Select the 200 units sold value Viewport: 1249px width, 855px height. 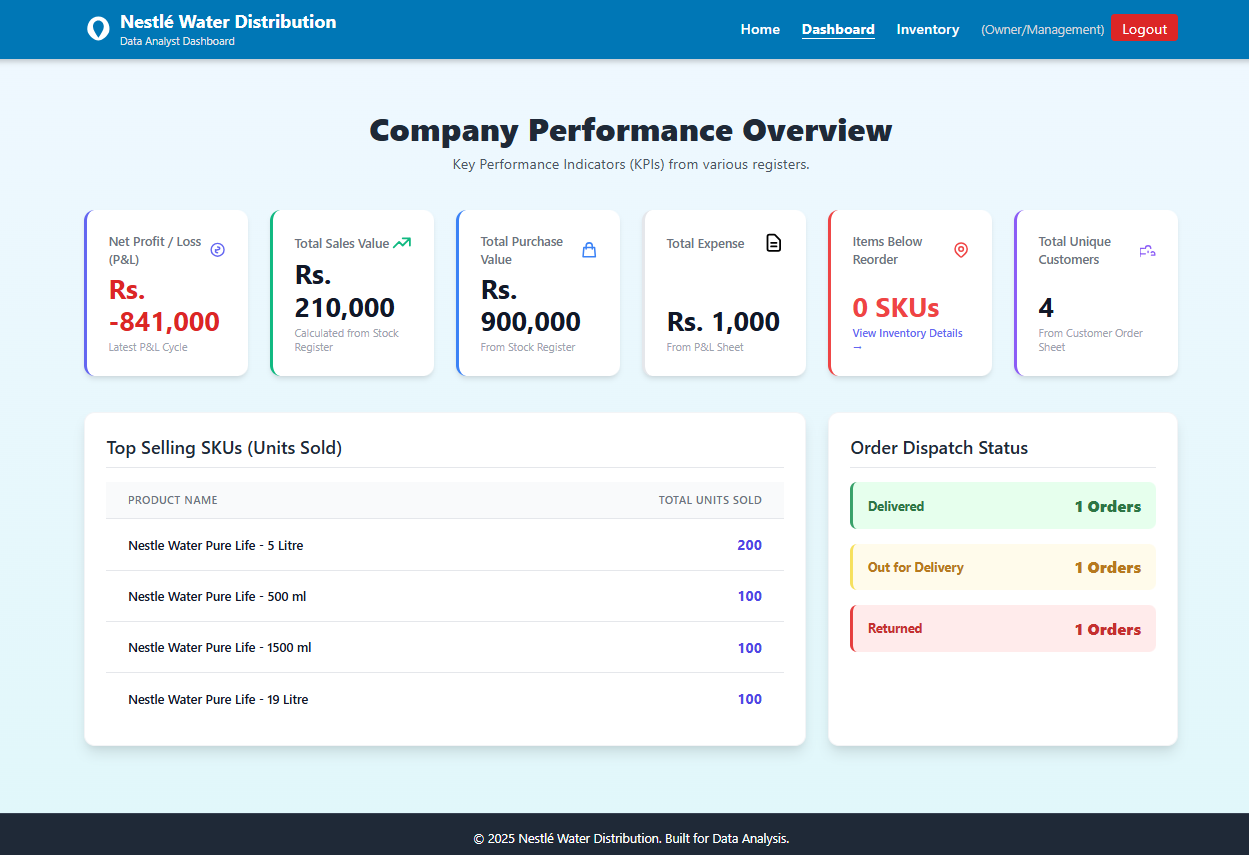(x=749, y=545)
